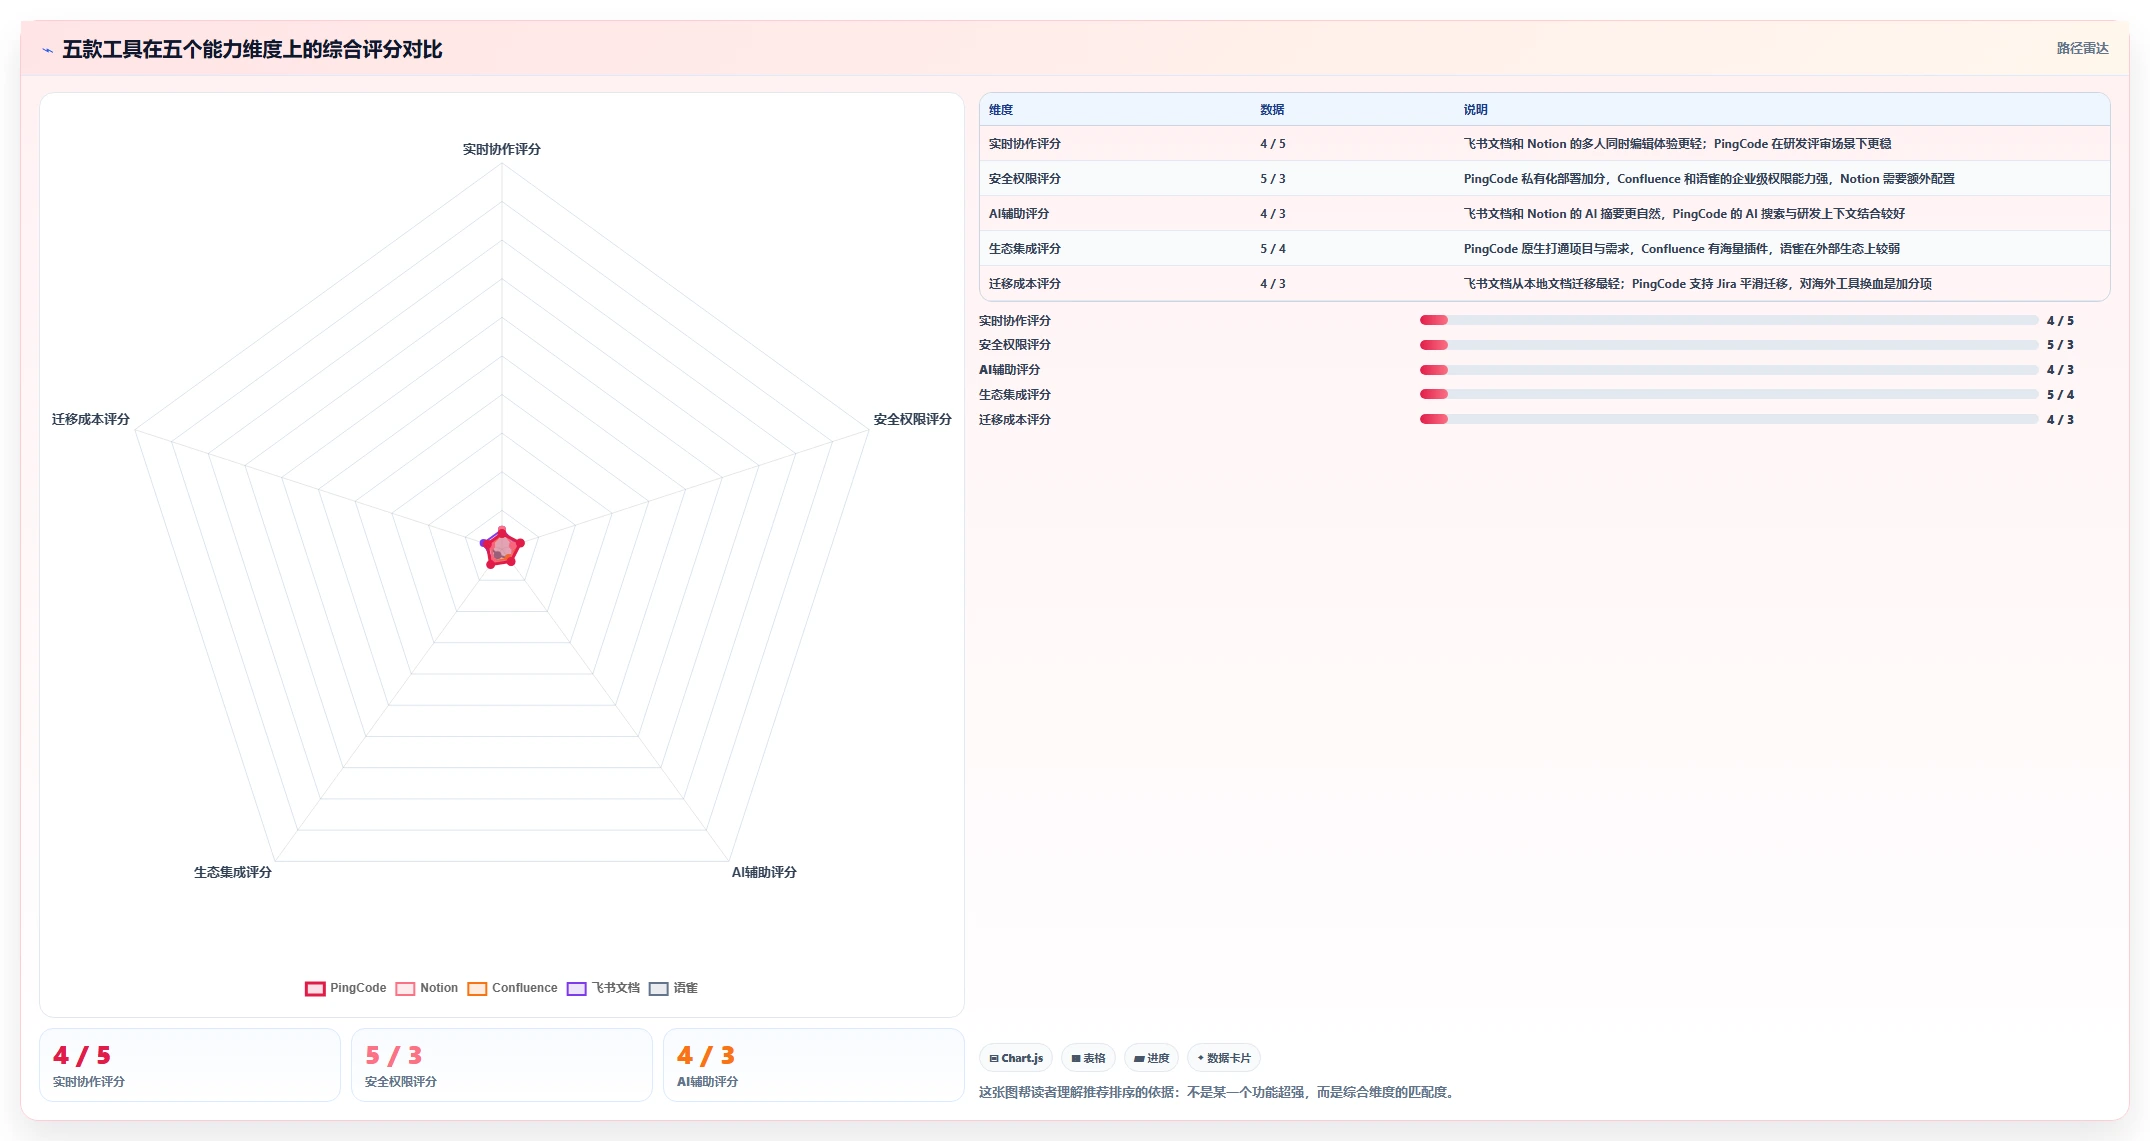The image size is (2150, 1141).
Task: Toggle the 飞书文档 legend entry
Action: click(603, 988)
